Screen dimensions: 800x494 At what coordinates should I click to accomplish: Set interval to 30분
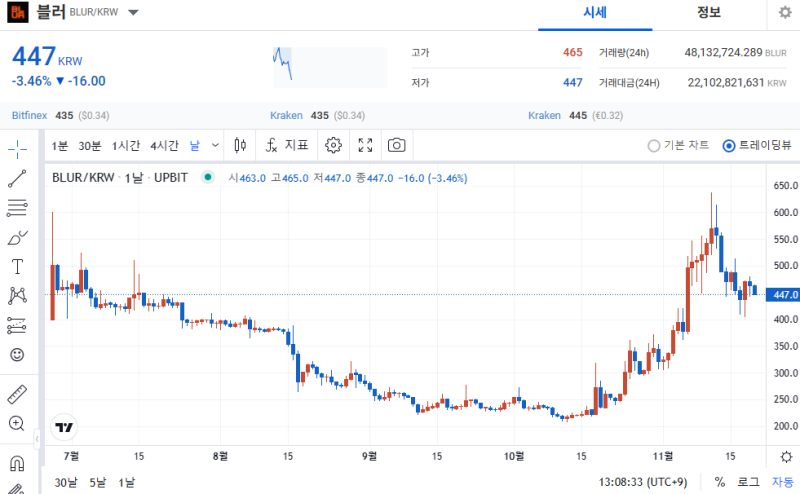click(x=90, y=146)
